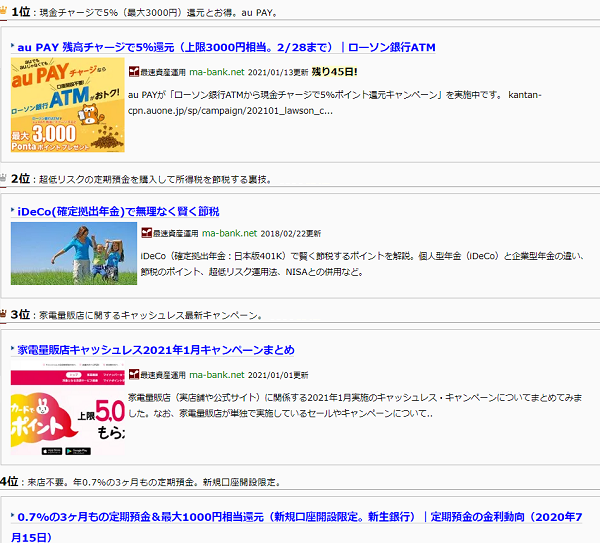Open the iDeCo(確定拠出年金)で無理なく賢く節税 link
600x543 pixels.
(118, 212)
